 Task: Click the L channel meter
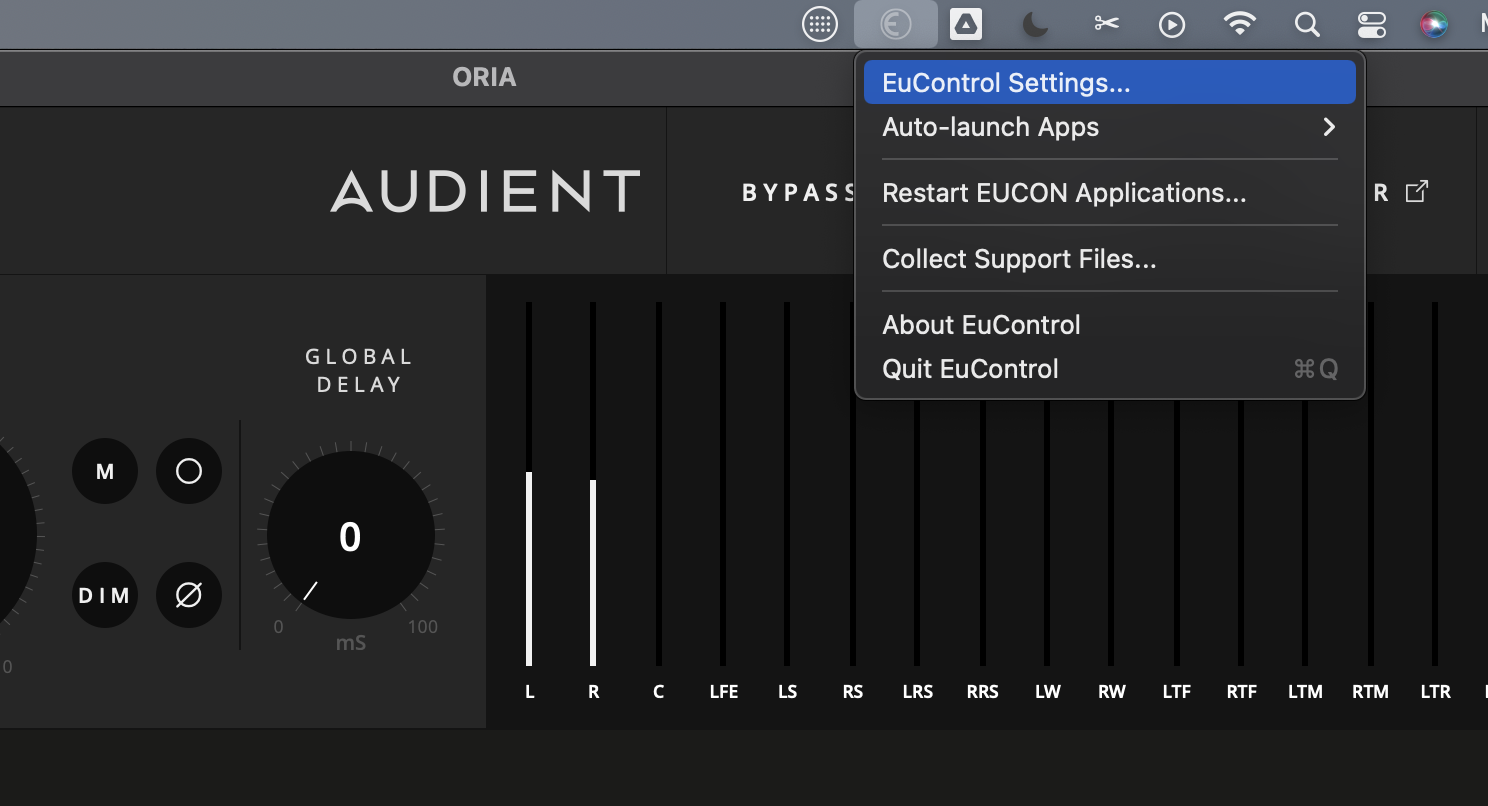[x=529, y=484]
